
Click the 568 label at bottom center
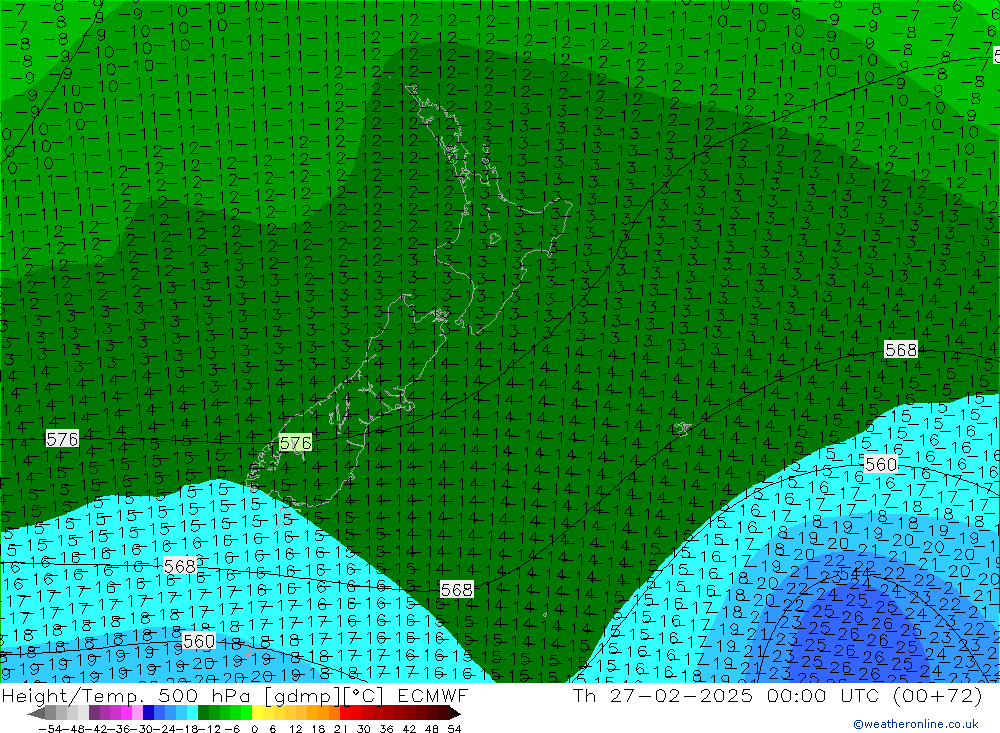[x=457, y=589]
